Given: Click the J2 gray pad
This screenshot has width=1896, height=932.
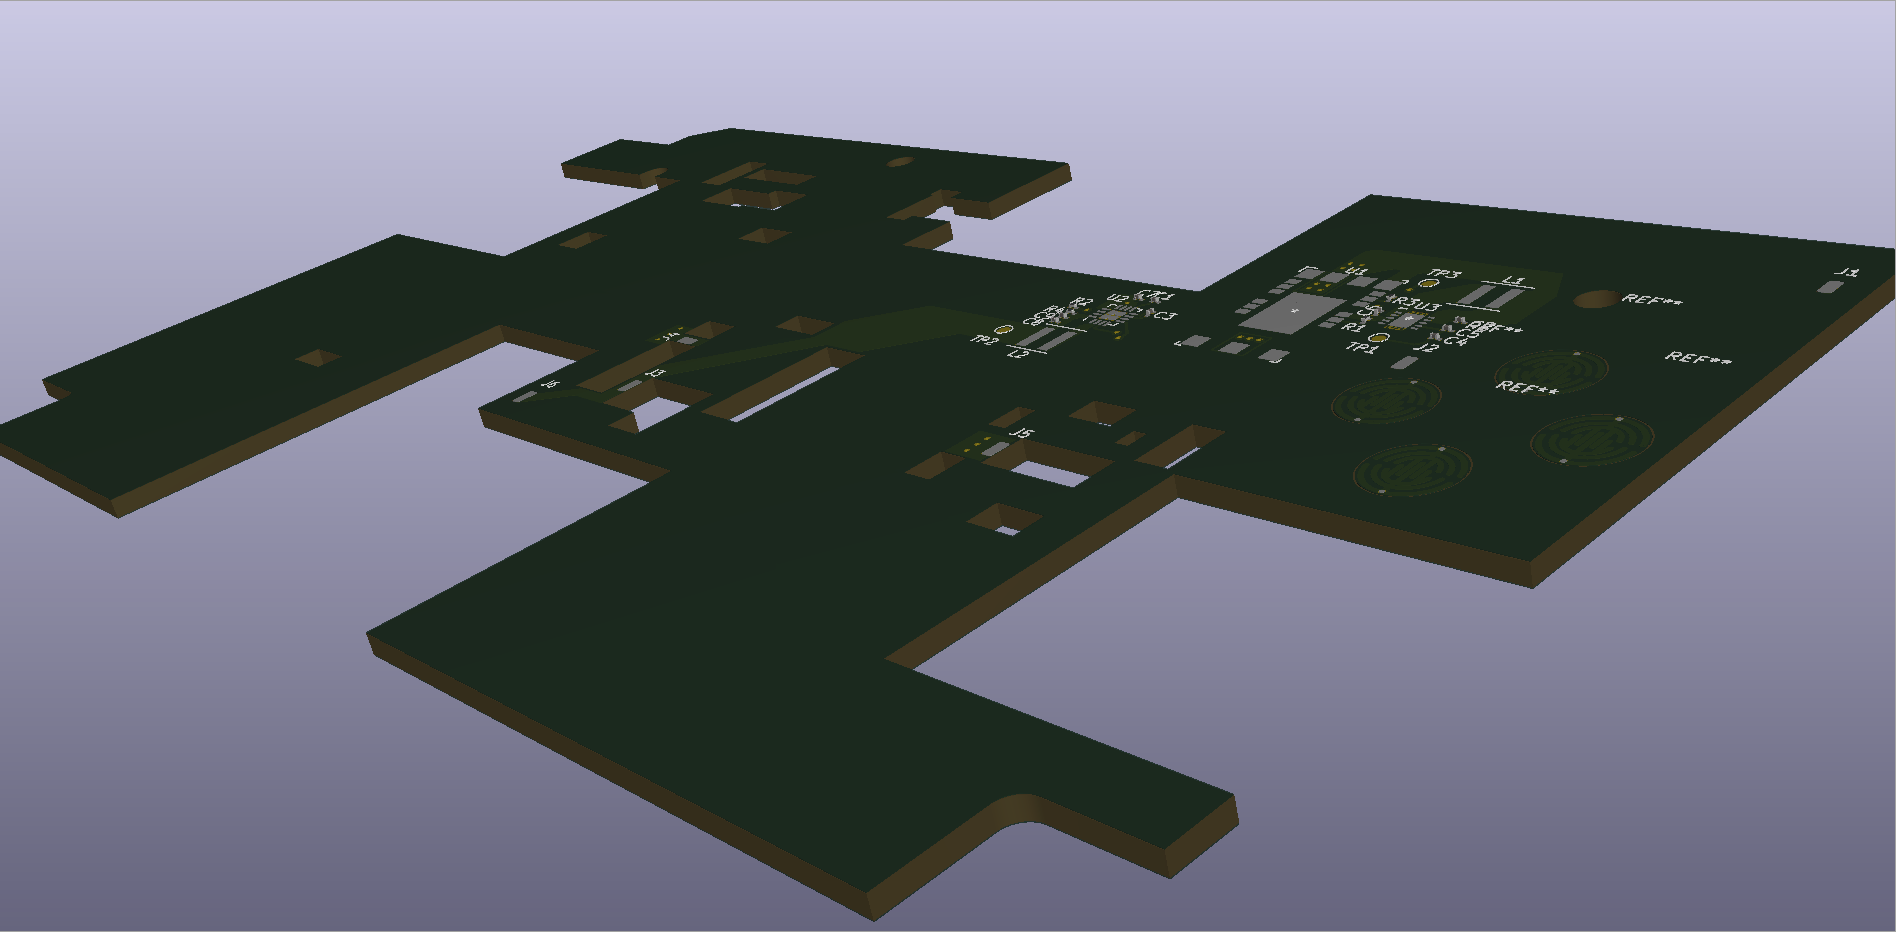Looking at the screenshot, I should click(1405, 362).
